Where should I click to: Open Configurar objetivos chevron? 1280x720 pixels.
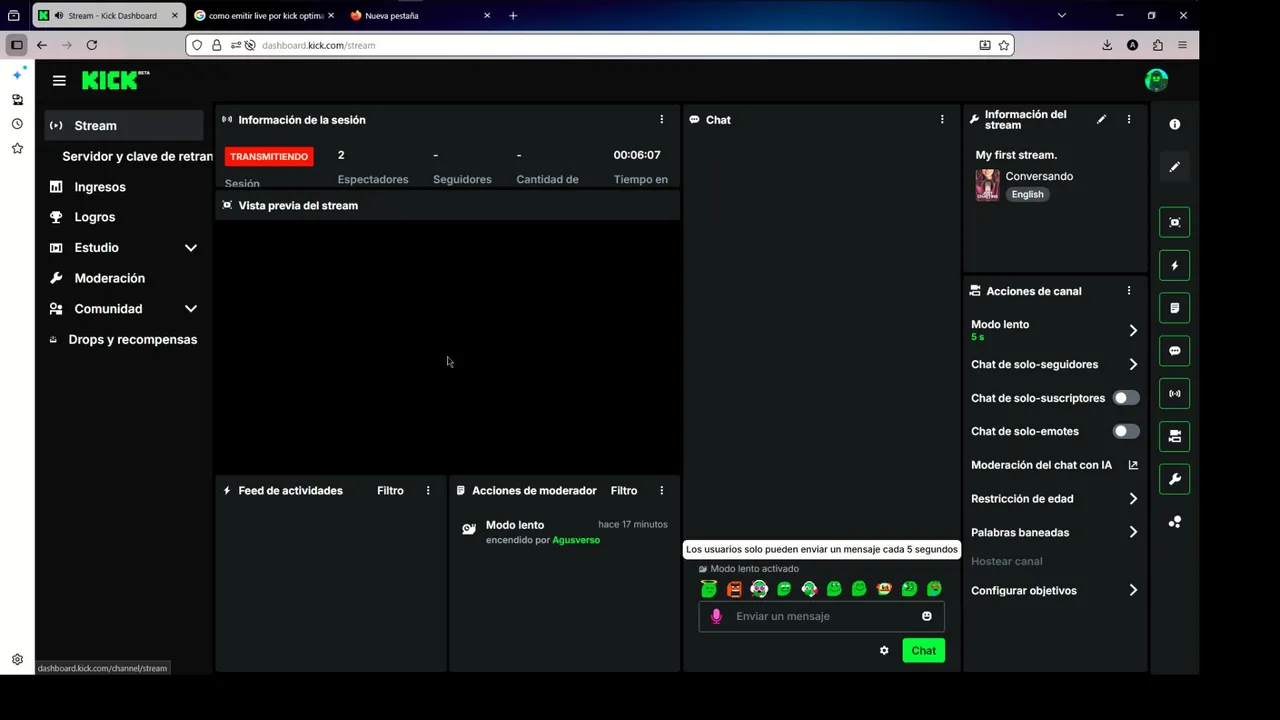pyautogui.click(x=1133, y=591)
